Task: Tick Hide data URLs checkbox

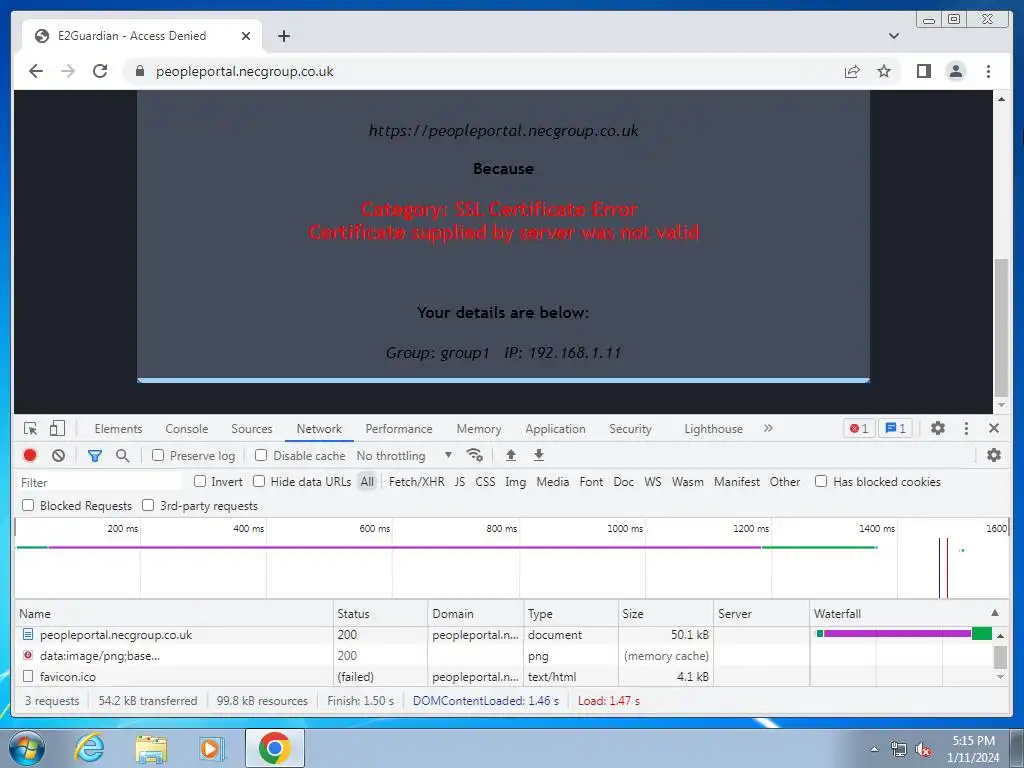Action: [259, 481]
